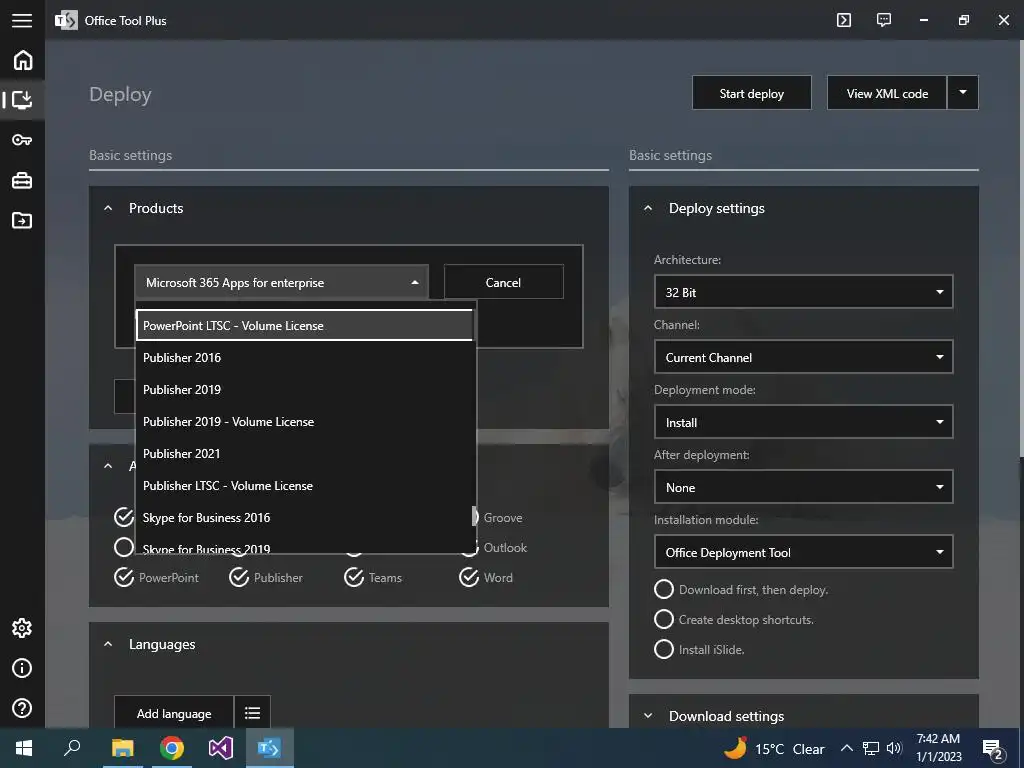Open Installation module Office Deployment Tool dropdown
Viewport: 1024px width, 768px height.
[x=803, y=552]
